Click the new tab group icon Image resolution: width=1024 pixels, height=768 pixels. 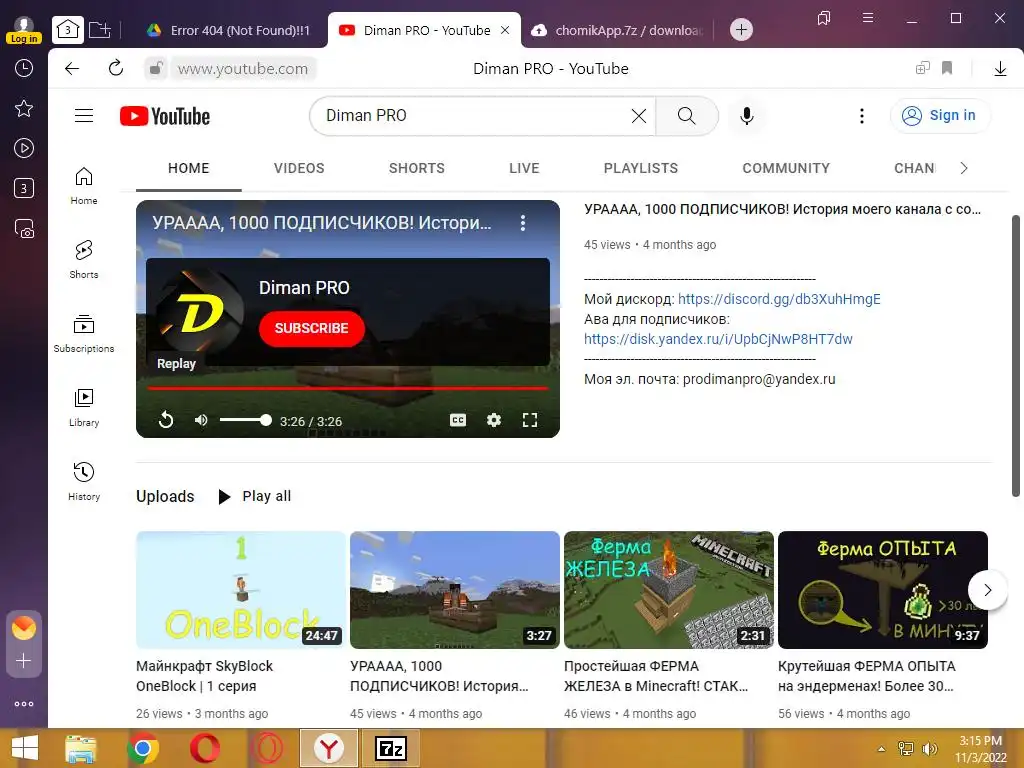pos(99,29)
